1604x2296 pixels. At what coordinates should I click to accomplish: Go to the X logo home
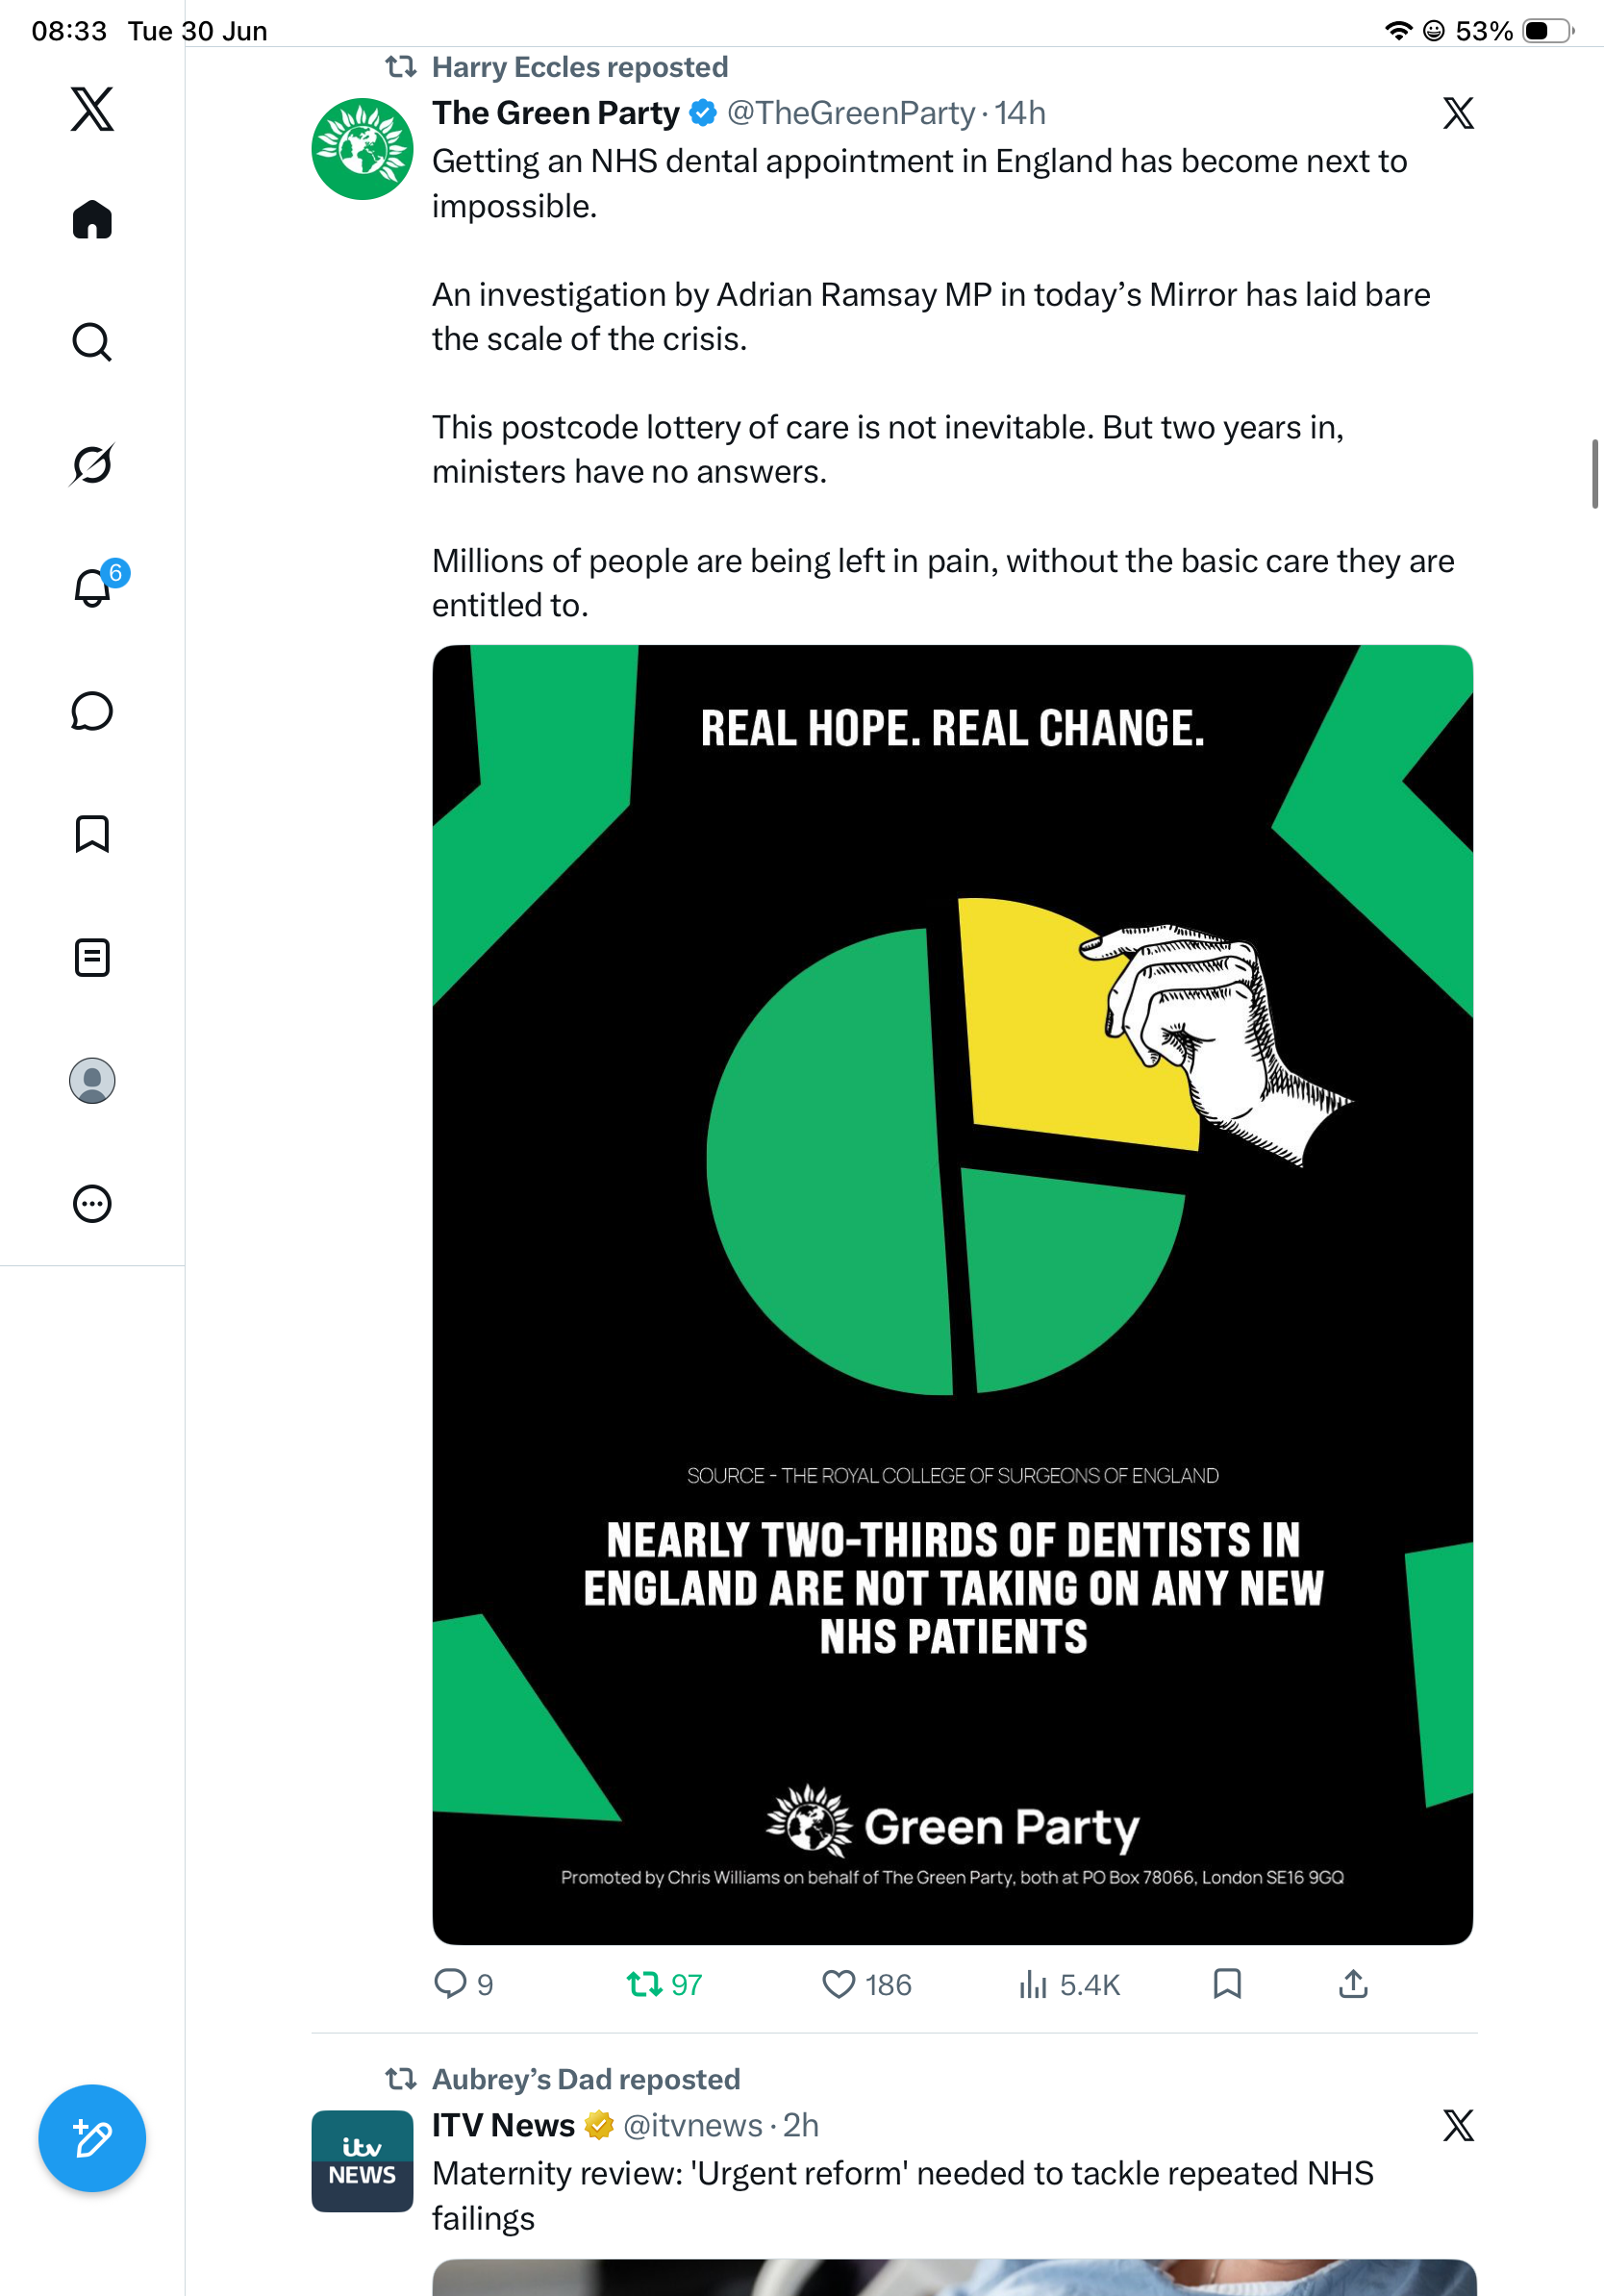(92, 108)
